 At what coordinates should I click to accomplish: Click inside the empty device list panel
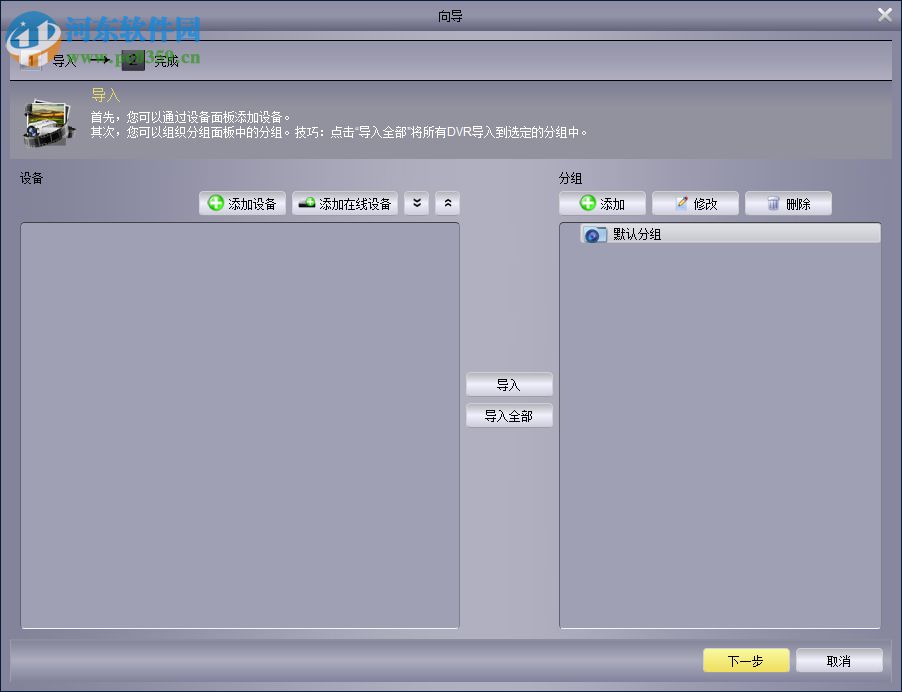[240, 425]
